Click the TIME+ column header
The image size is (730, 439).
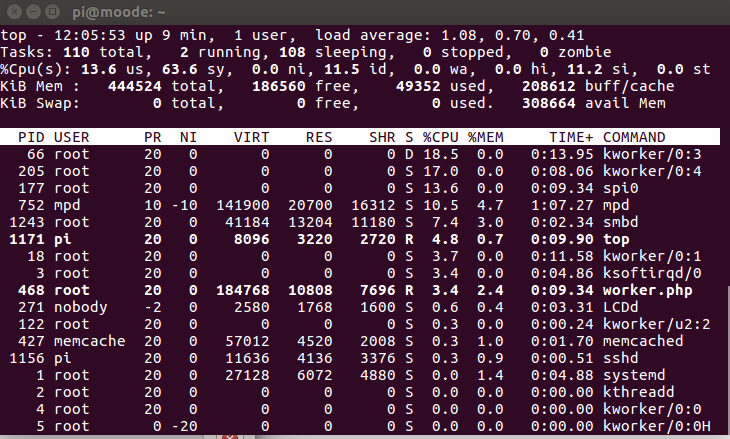pos(571,137)
